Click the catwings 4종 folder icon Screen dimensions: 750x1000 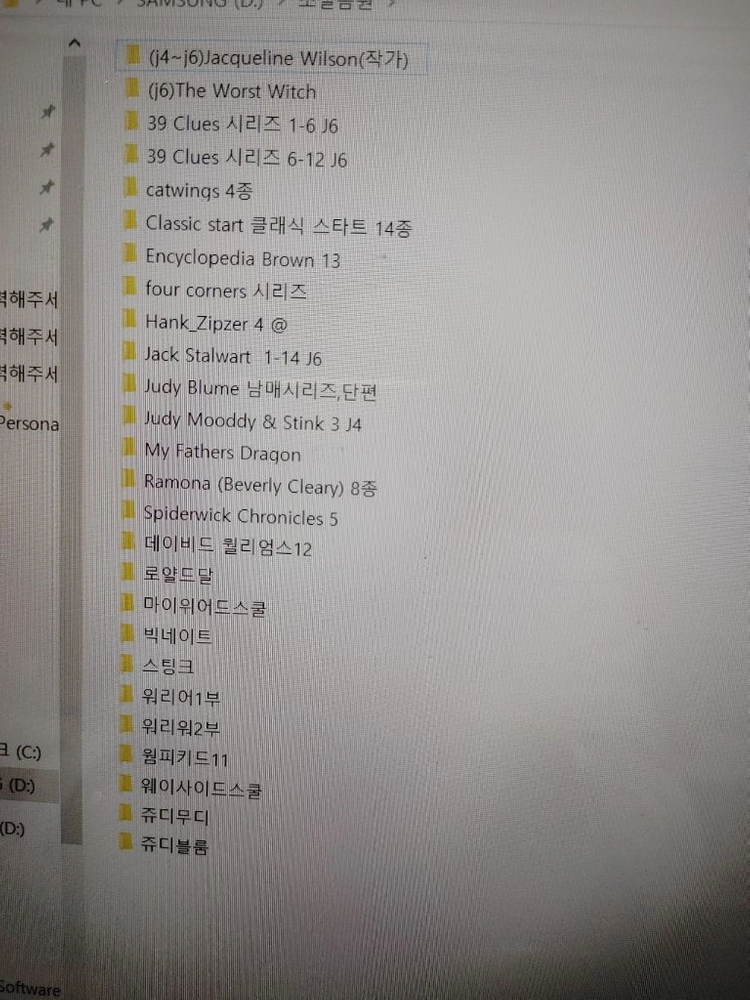click(x=131, y=187)
